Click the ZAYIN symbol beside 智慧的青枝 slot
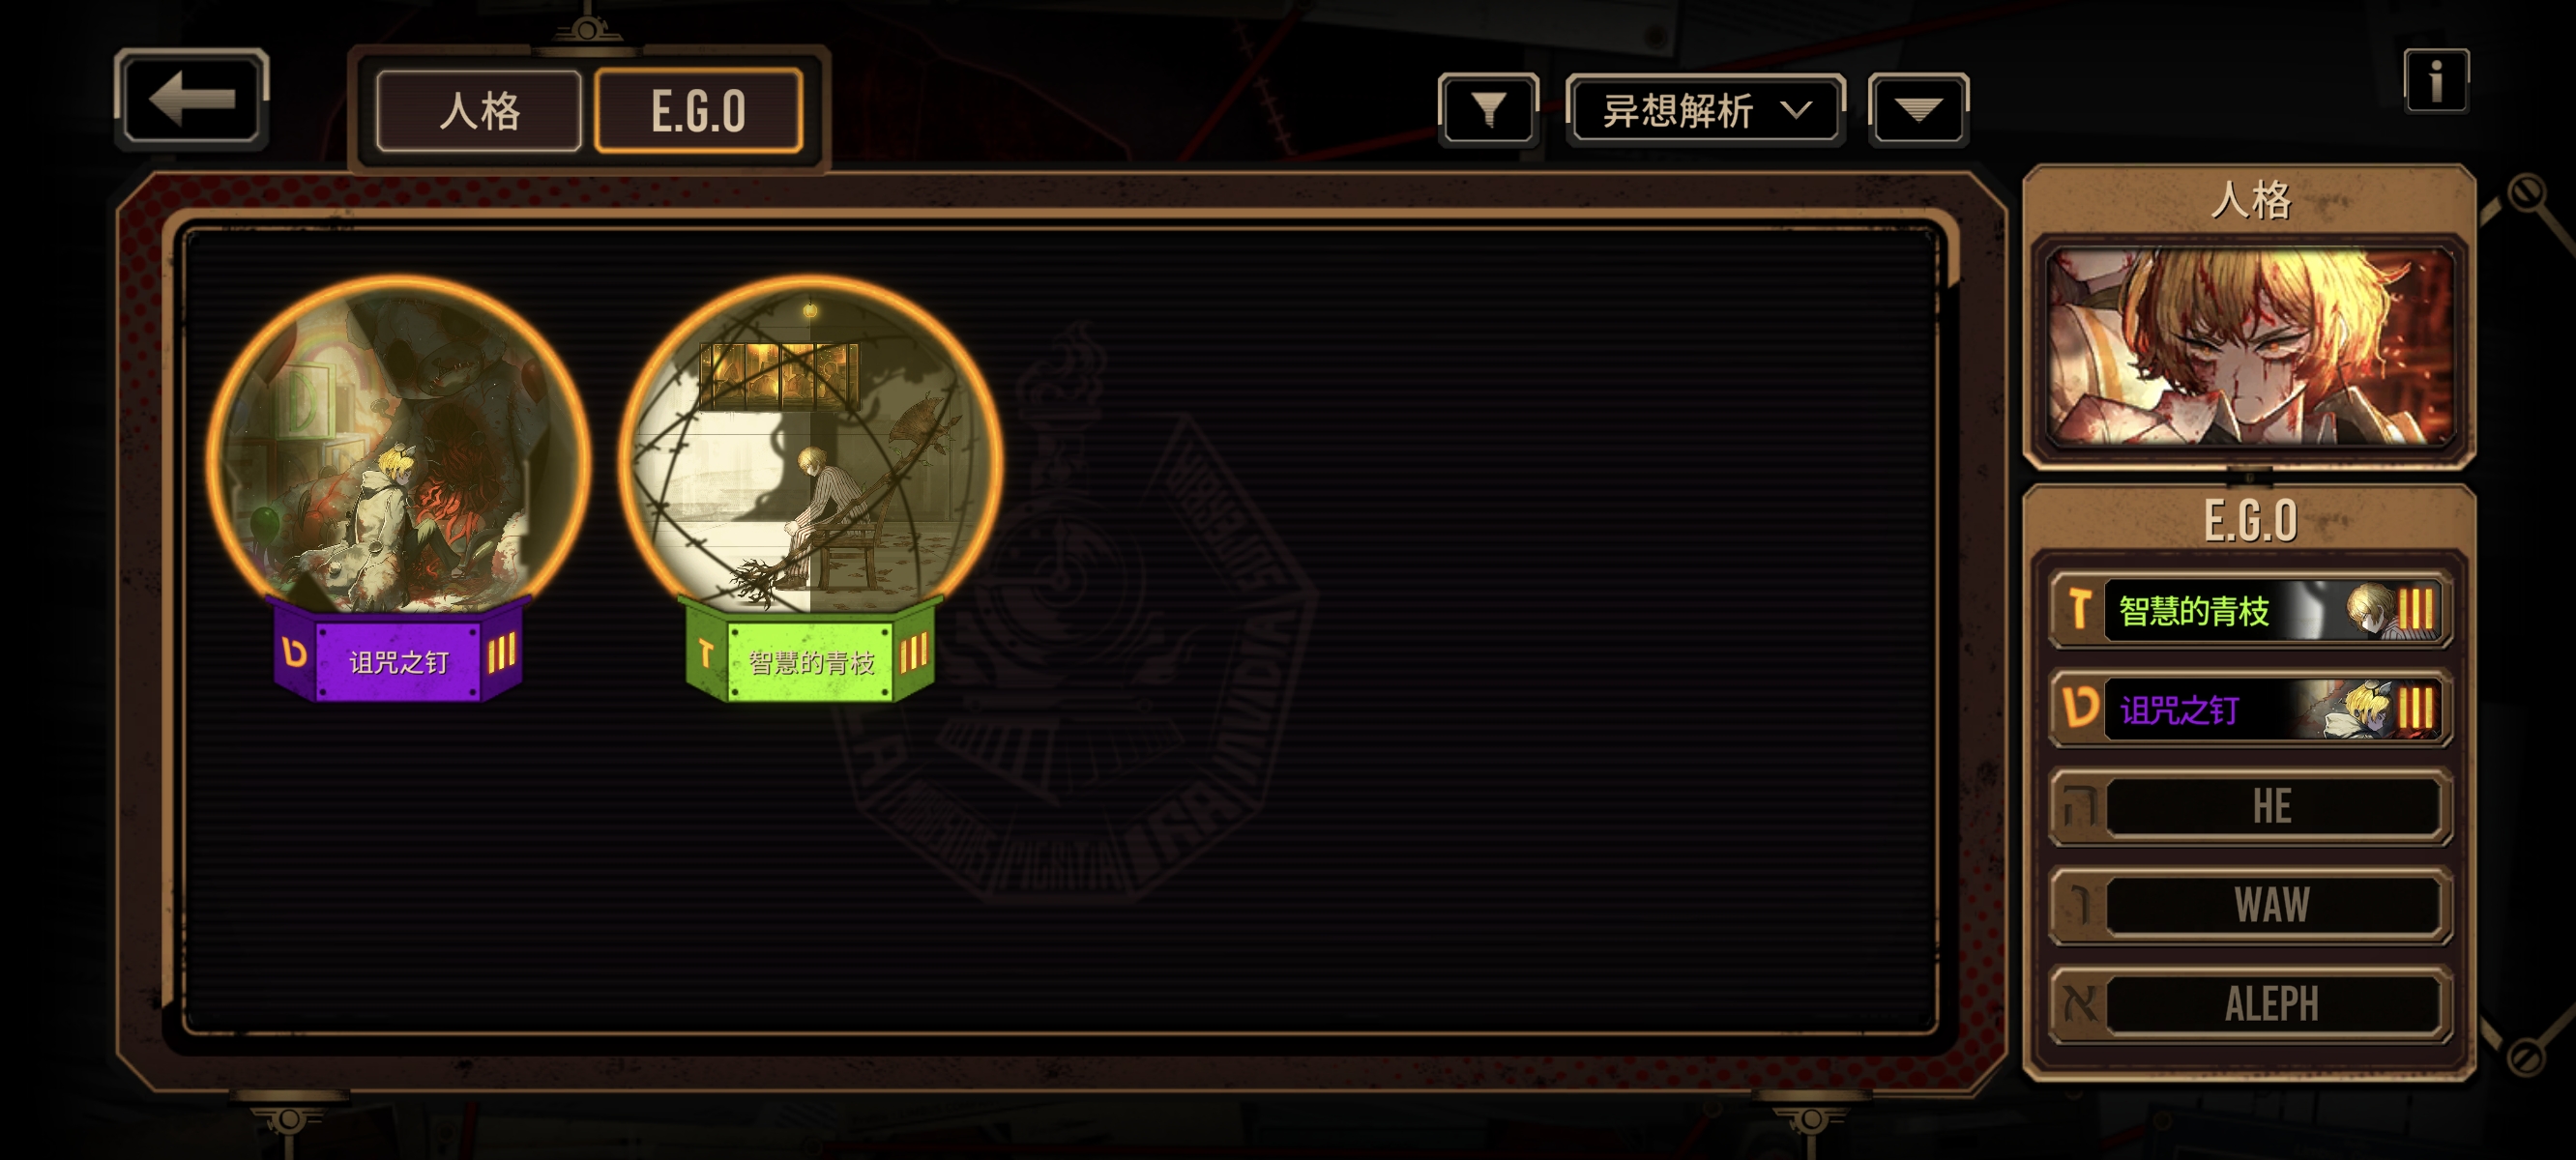The height and width of the screenshot is (1160, 2576). pyautogui.click(x=2079, y=609)
